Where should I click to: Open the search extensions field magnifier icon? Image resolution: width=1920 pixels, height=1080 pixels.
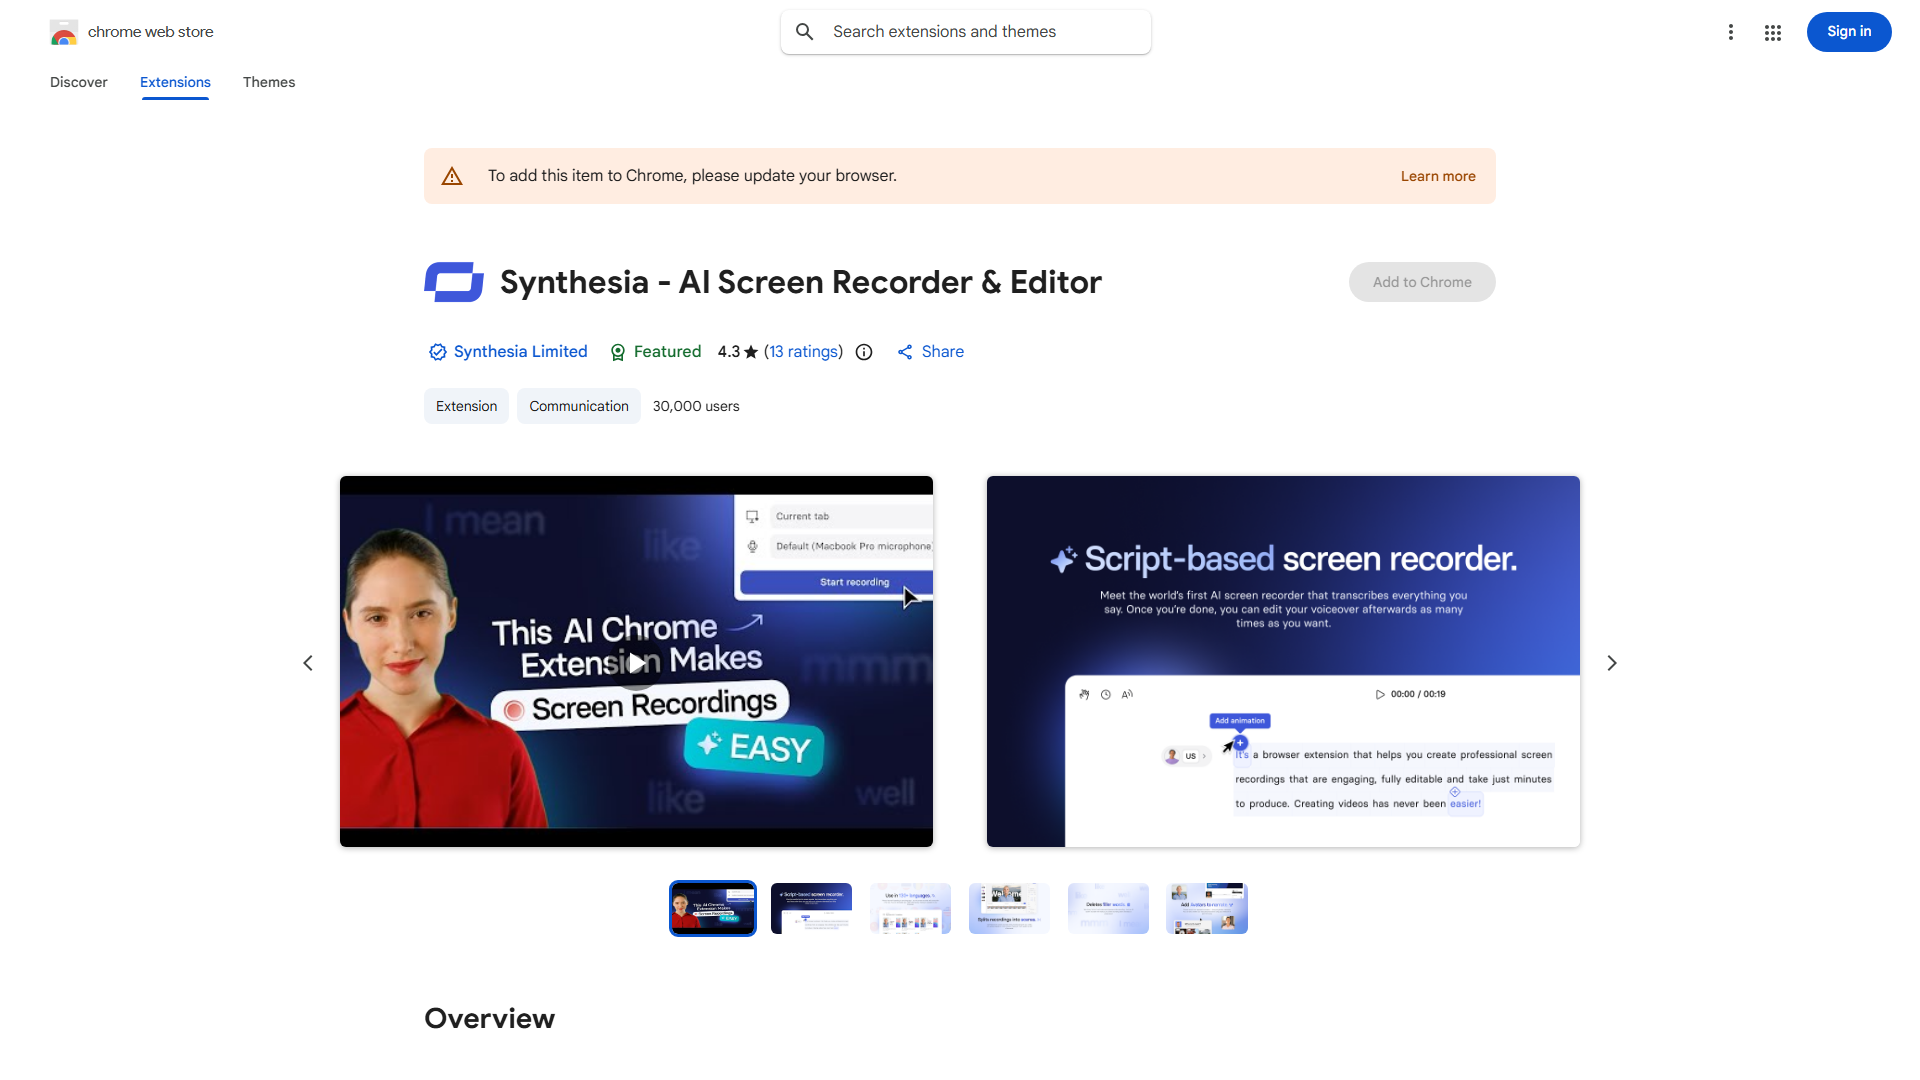click(x=804, y=31)
